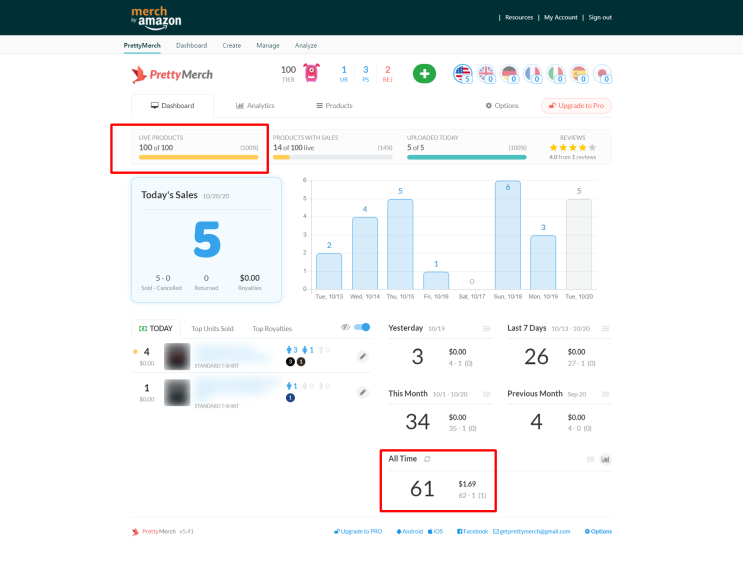Open Analyze in the top navigation
Screen dimensions: 743x565
click(x=306, y=46)
